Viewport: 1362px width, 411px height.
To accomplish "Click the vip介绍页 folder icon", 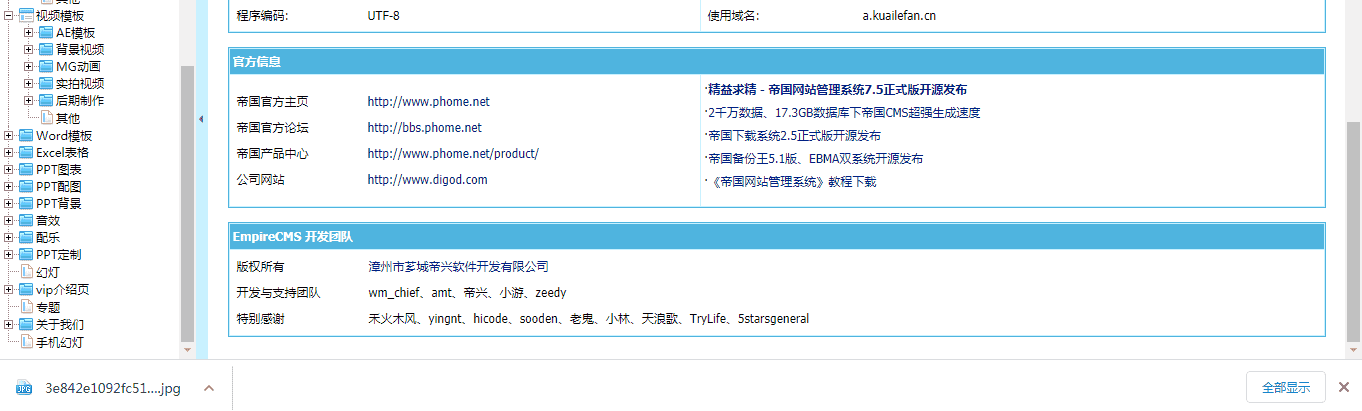I will point(27,289).
